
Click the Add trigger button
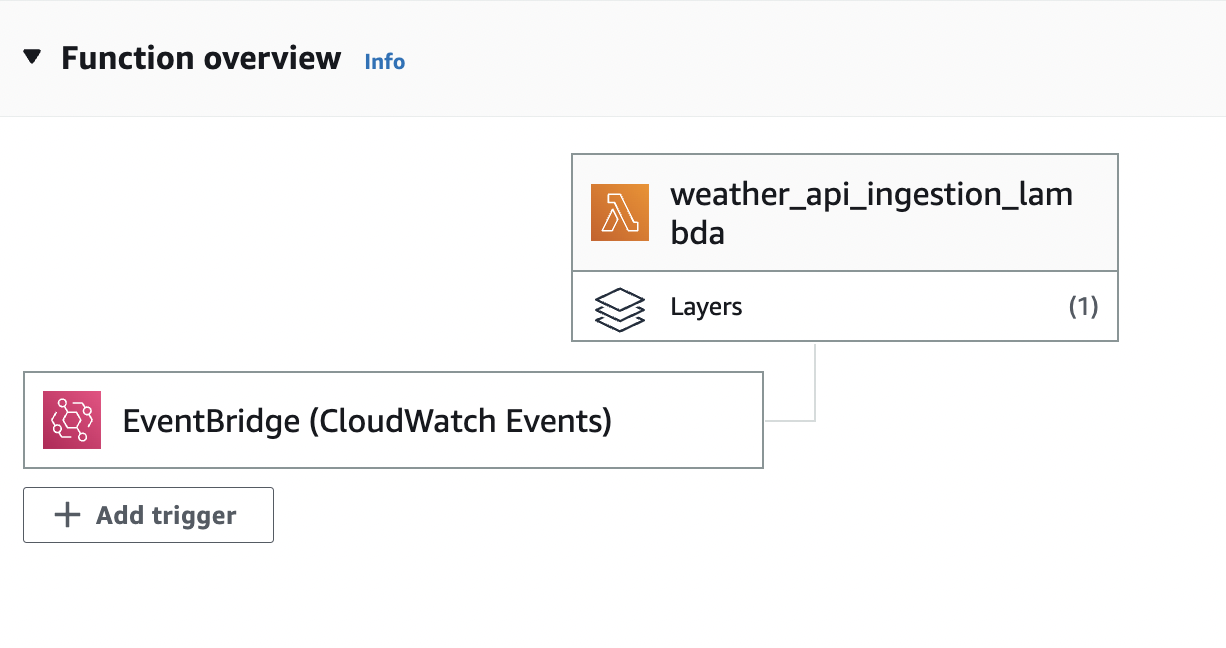147,514
